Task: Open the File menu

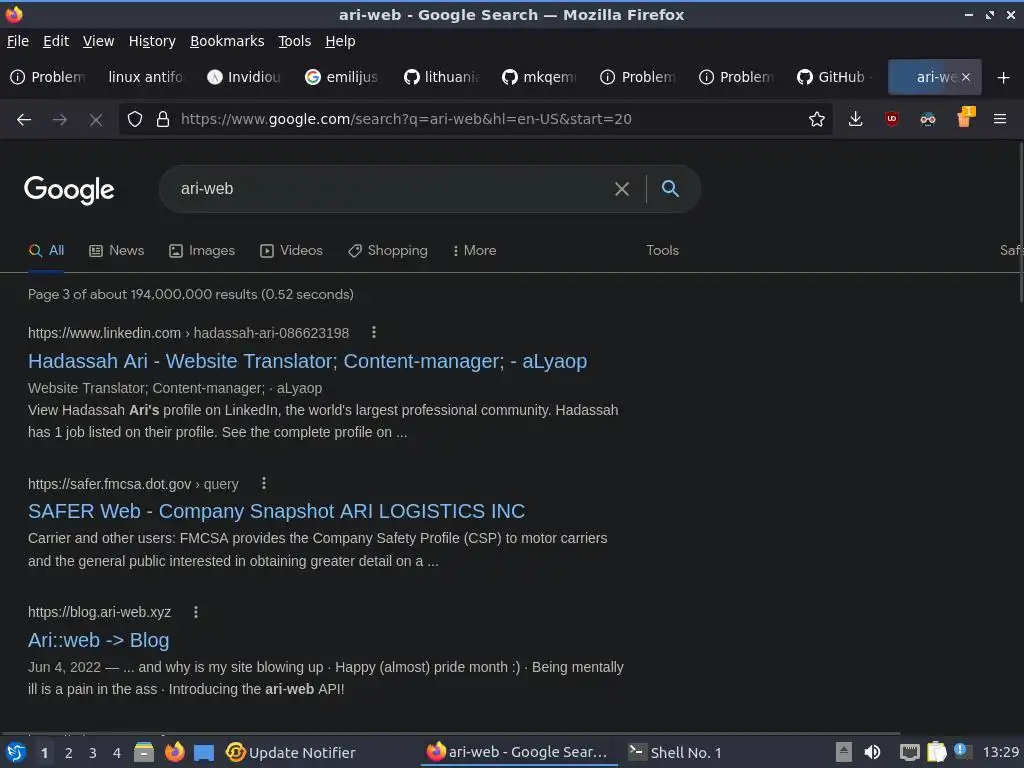Action: 18,41
